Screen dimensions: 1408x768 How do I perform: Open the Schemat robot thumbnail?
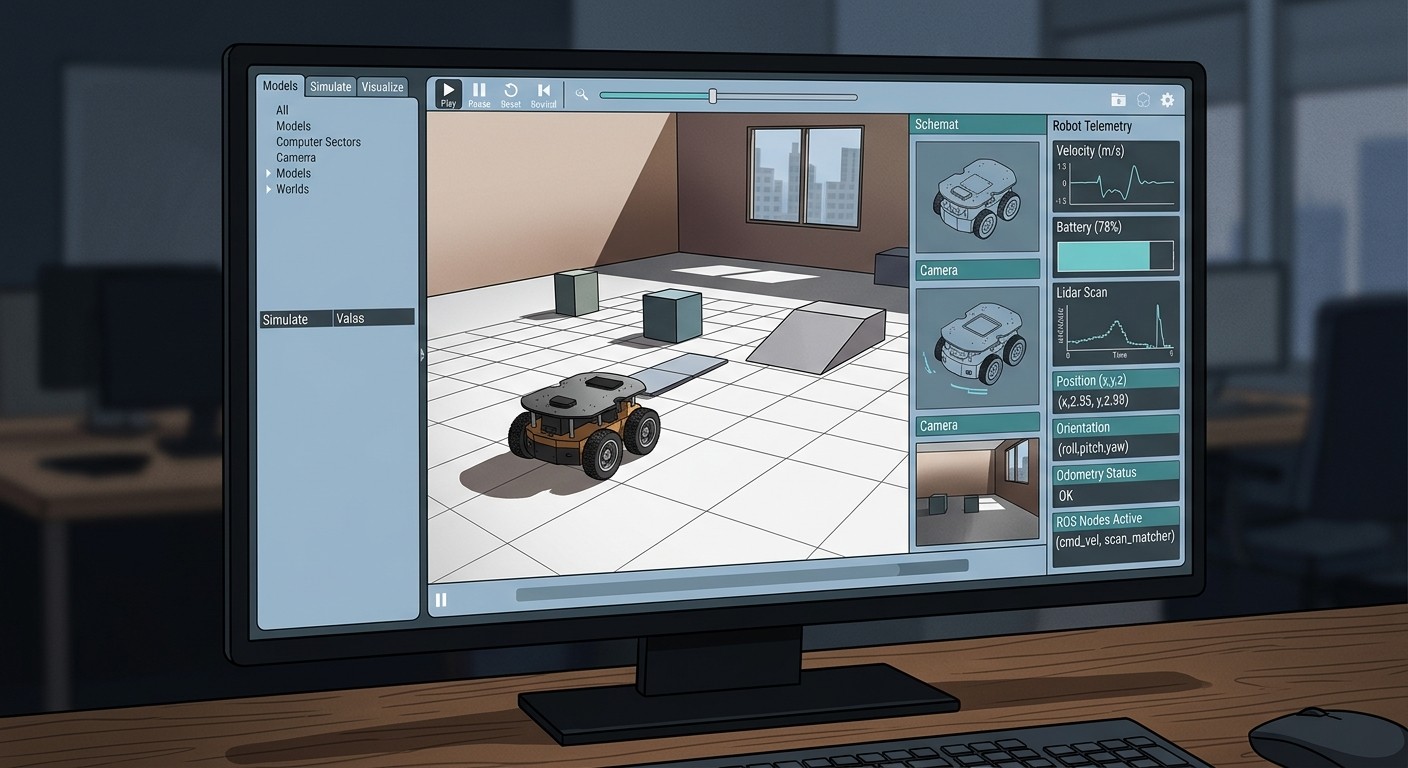coord(977,197)
